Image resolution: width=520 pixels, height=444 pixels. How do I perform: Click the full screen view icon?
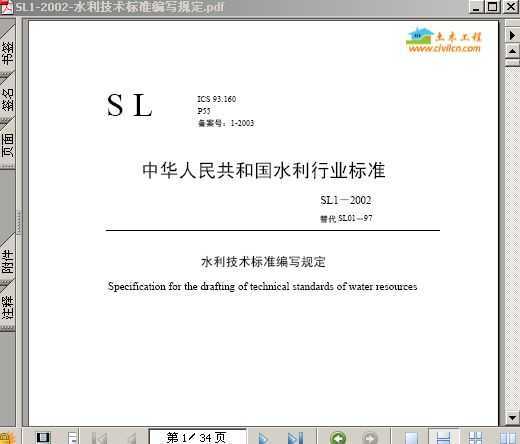pyautogui.click(x=43, y=437)
